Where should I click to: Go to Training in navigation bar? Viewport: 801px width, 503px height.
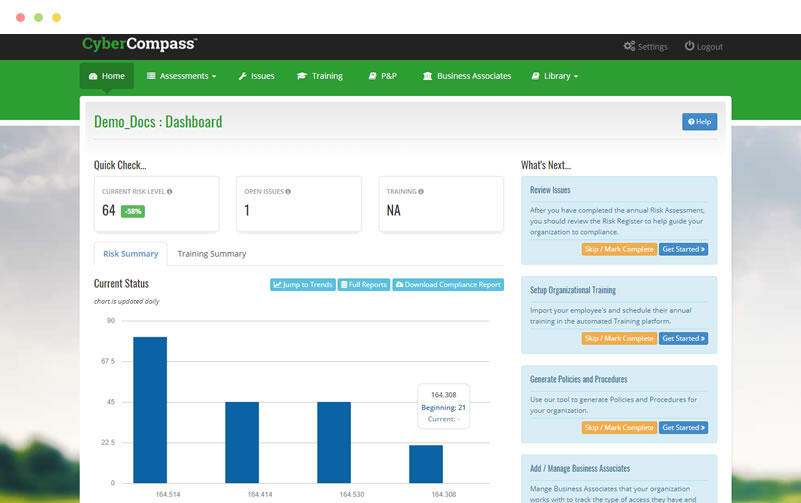(x=320, y=76)
